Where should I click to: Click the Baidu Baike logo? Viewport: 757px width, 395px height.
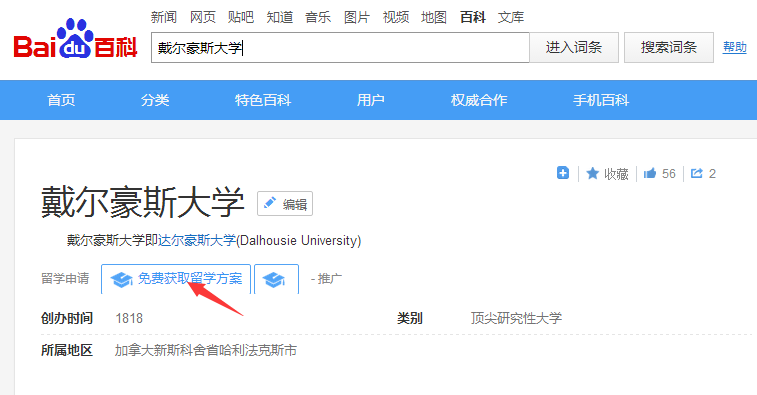coord(75,39)
